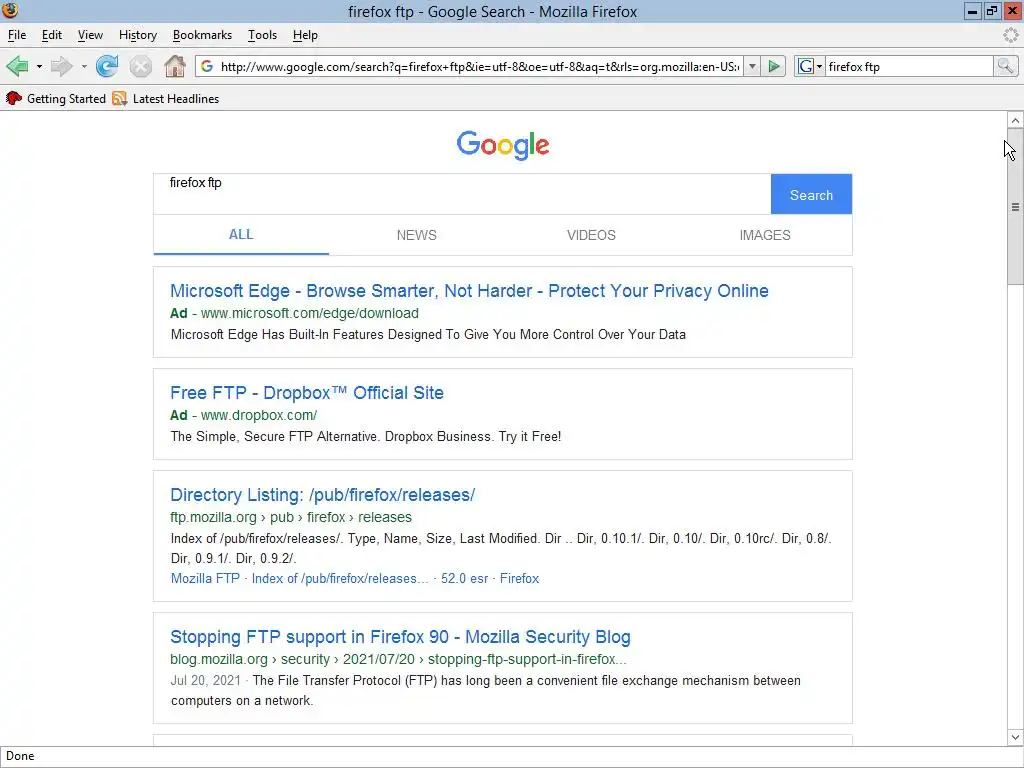
Task: Click the blog.mozilla.org breadcrumb URL text
Action: point(398,659)
